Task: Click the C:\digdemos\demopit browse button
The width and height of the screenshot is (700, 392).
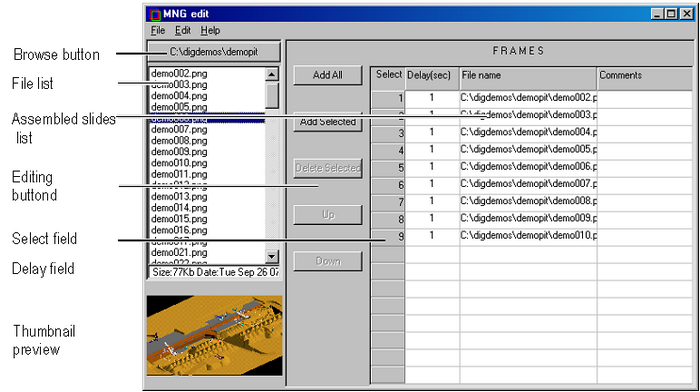Action: pos(214,52)
